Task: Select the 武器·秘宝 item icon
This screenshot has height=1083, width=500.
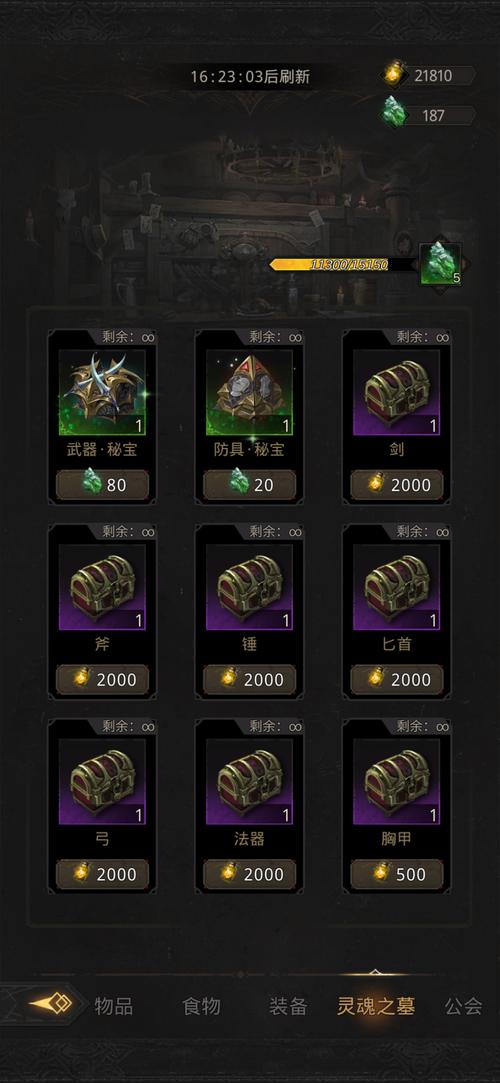Action: pos(102,392)
